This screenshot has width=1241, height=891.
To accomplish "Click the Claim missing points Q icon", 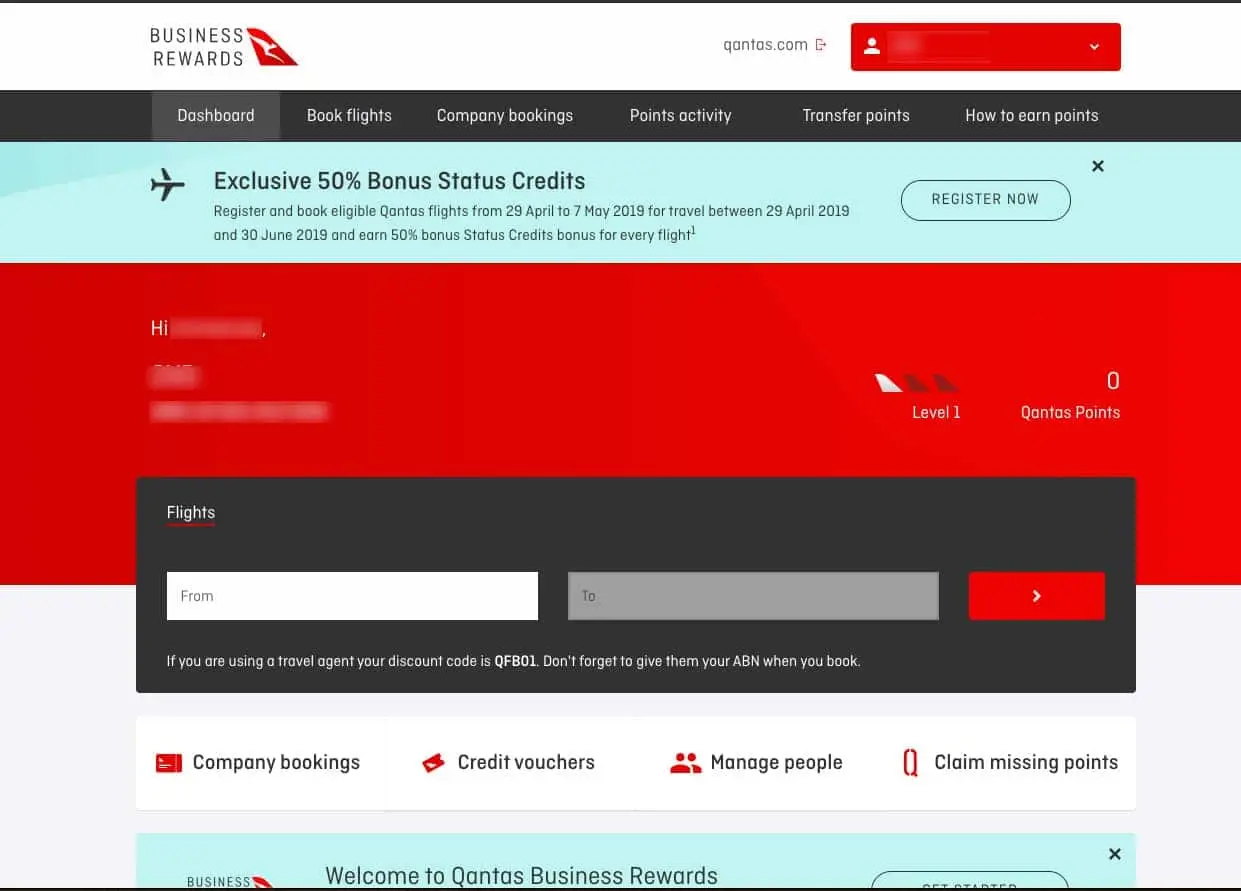I will [x=910, y=764].
